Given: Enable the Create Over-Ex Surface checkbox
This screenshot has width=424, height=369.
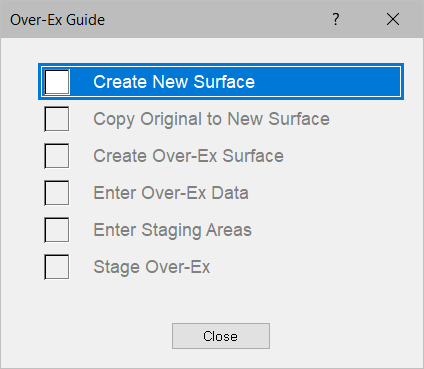Looking at the screenshot, I should (57, 156).
